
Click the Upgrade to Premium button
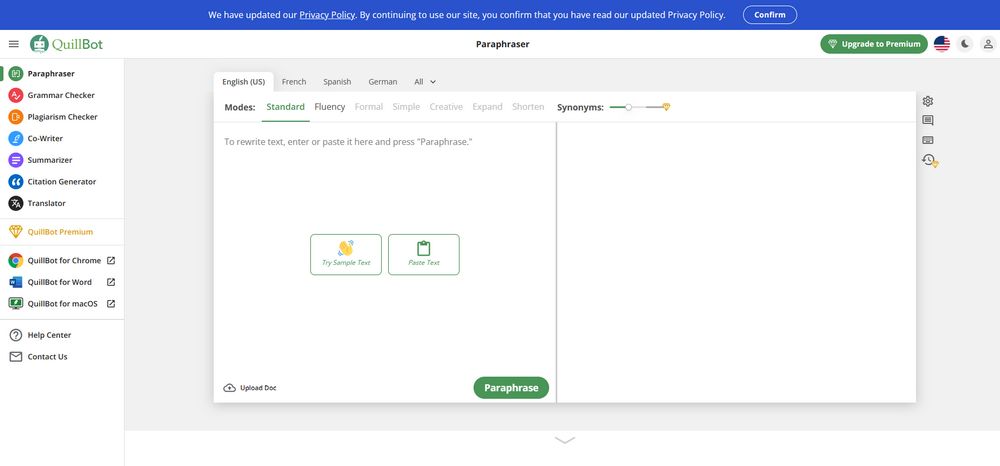(874, 44)
